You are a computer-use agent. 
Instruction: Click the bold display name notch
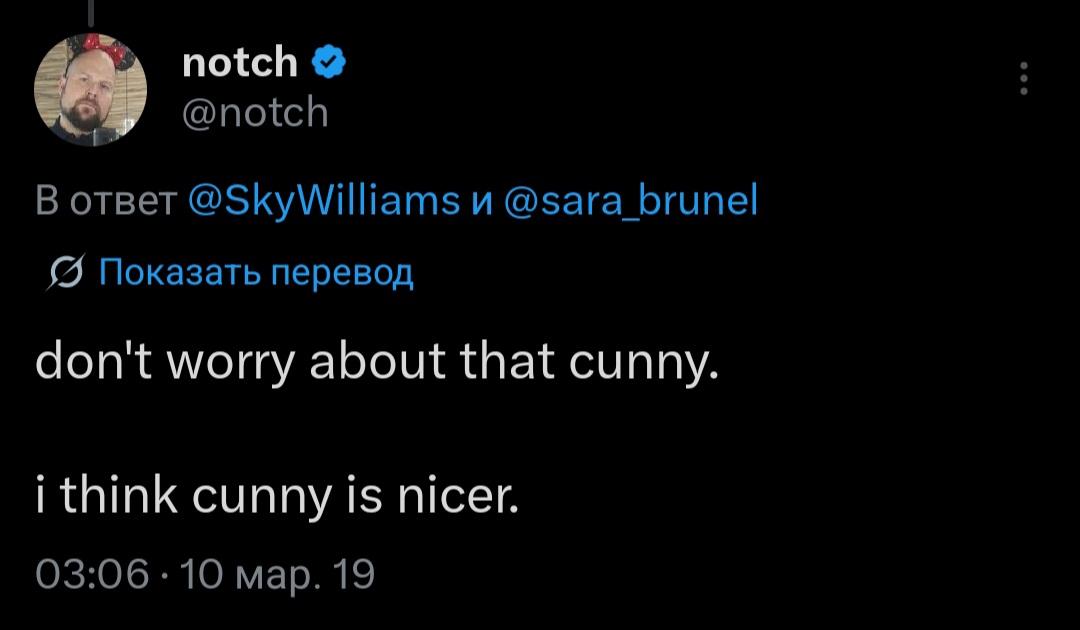(x=240, y=63)
